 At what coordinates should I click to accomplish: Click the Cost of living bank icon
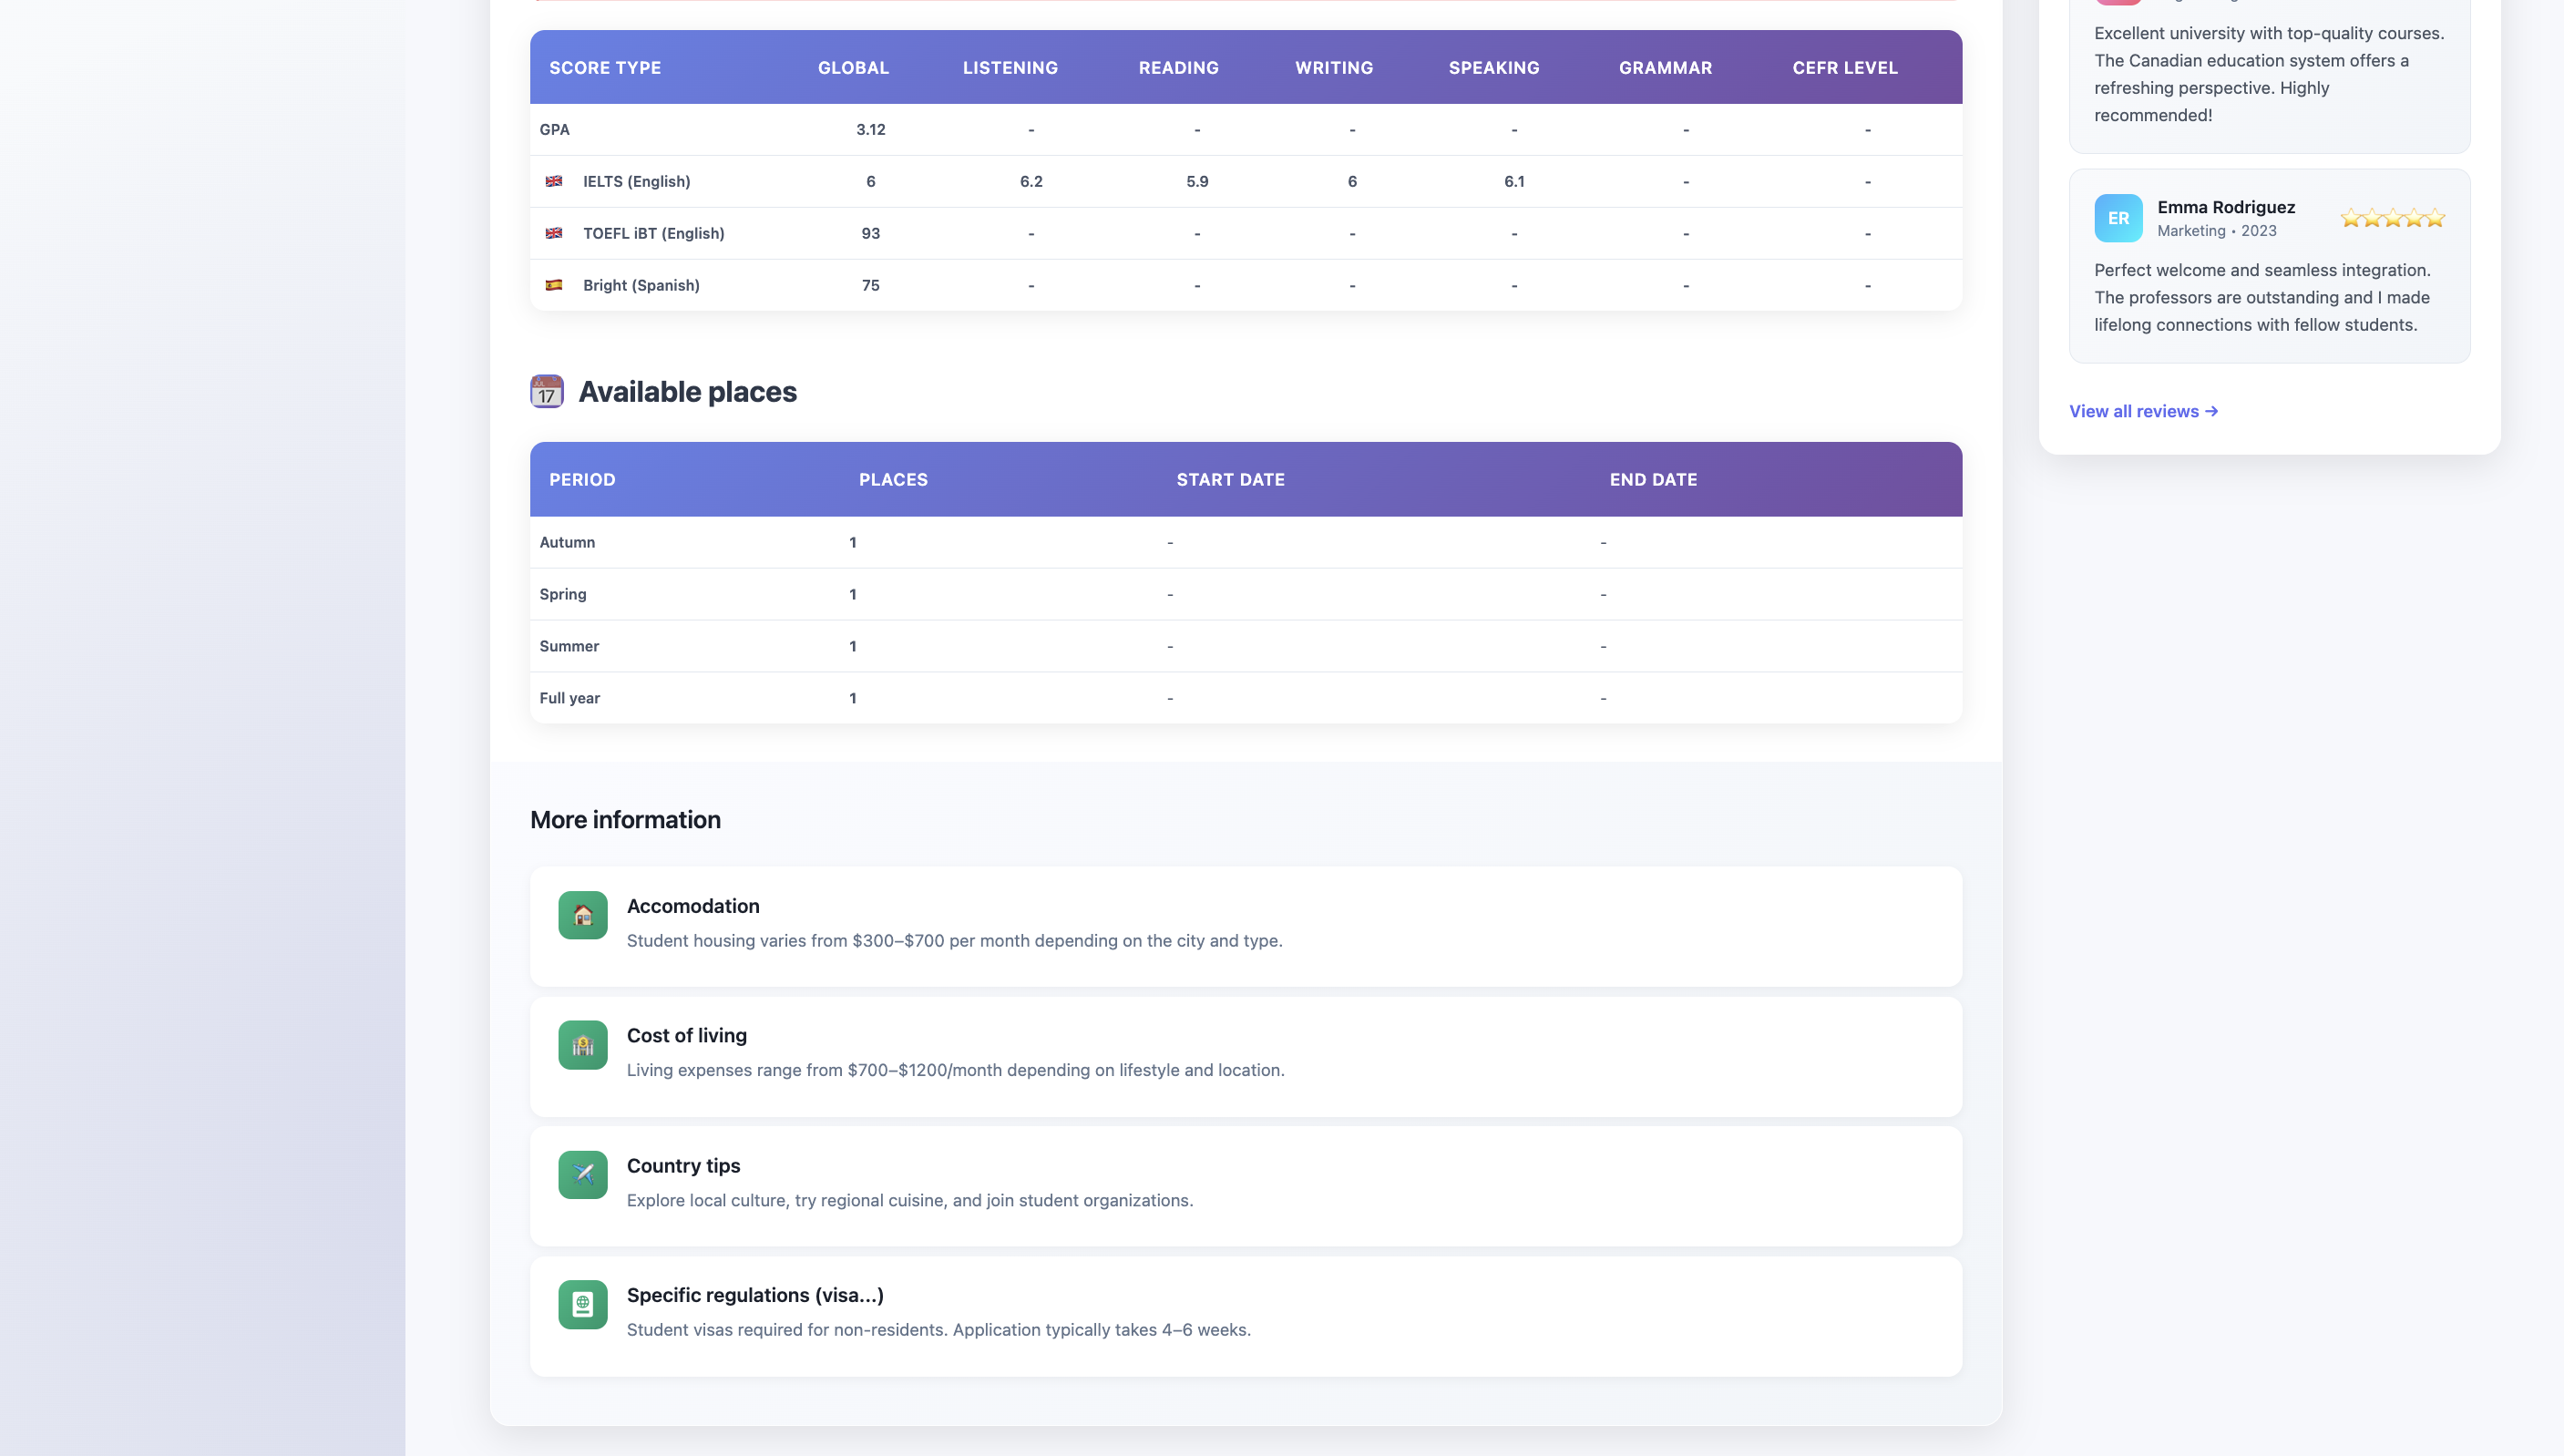(582, 1045)
